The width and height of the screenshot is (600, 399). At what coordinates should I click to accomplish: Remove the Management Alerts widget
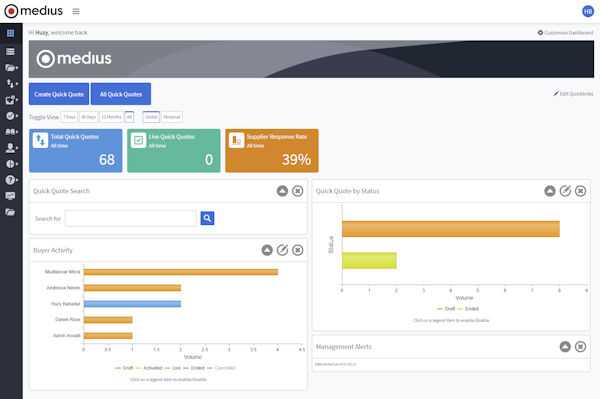click(x=580, y=347)
